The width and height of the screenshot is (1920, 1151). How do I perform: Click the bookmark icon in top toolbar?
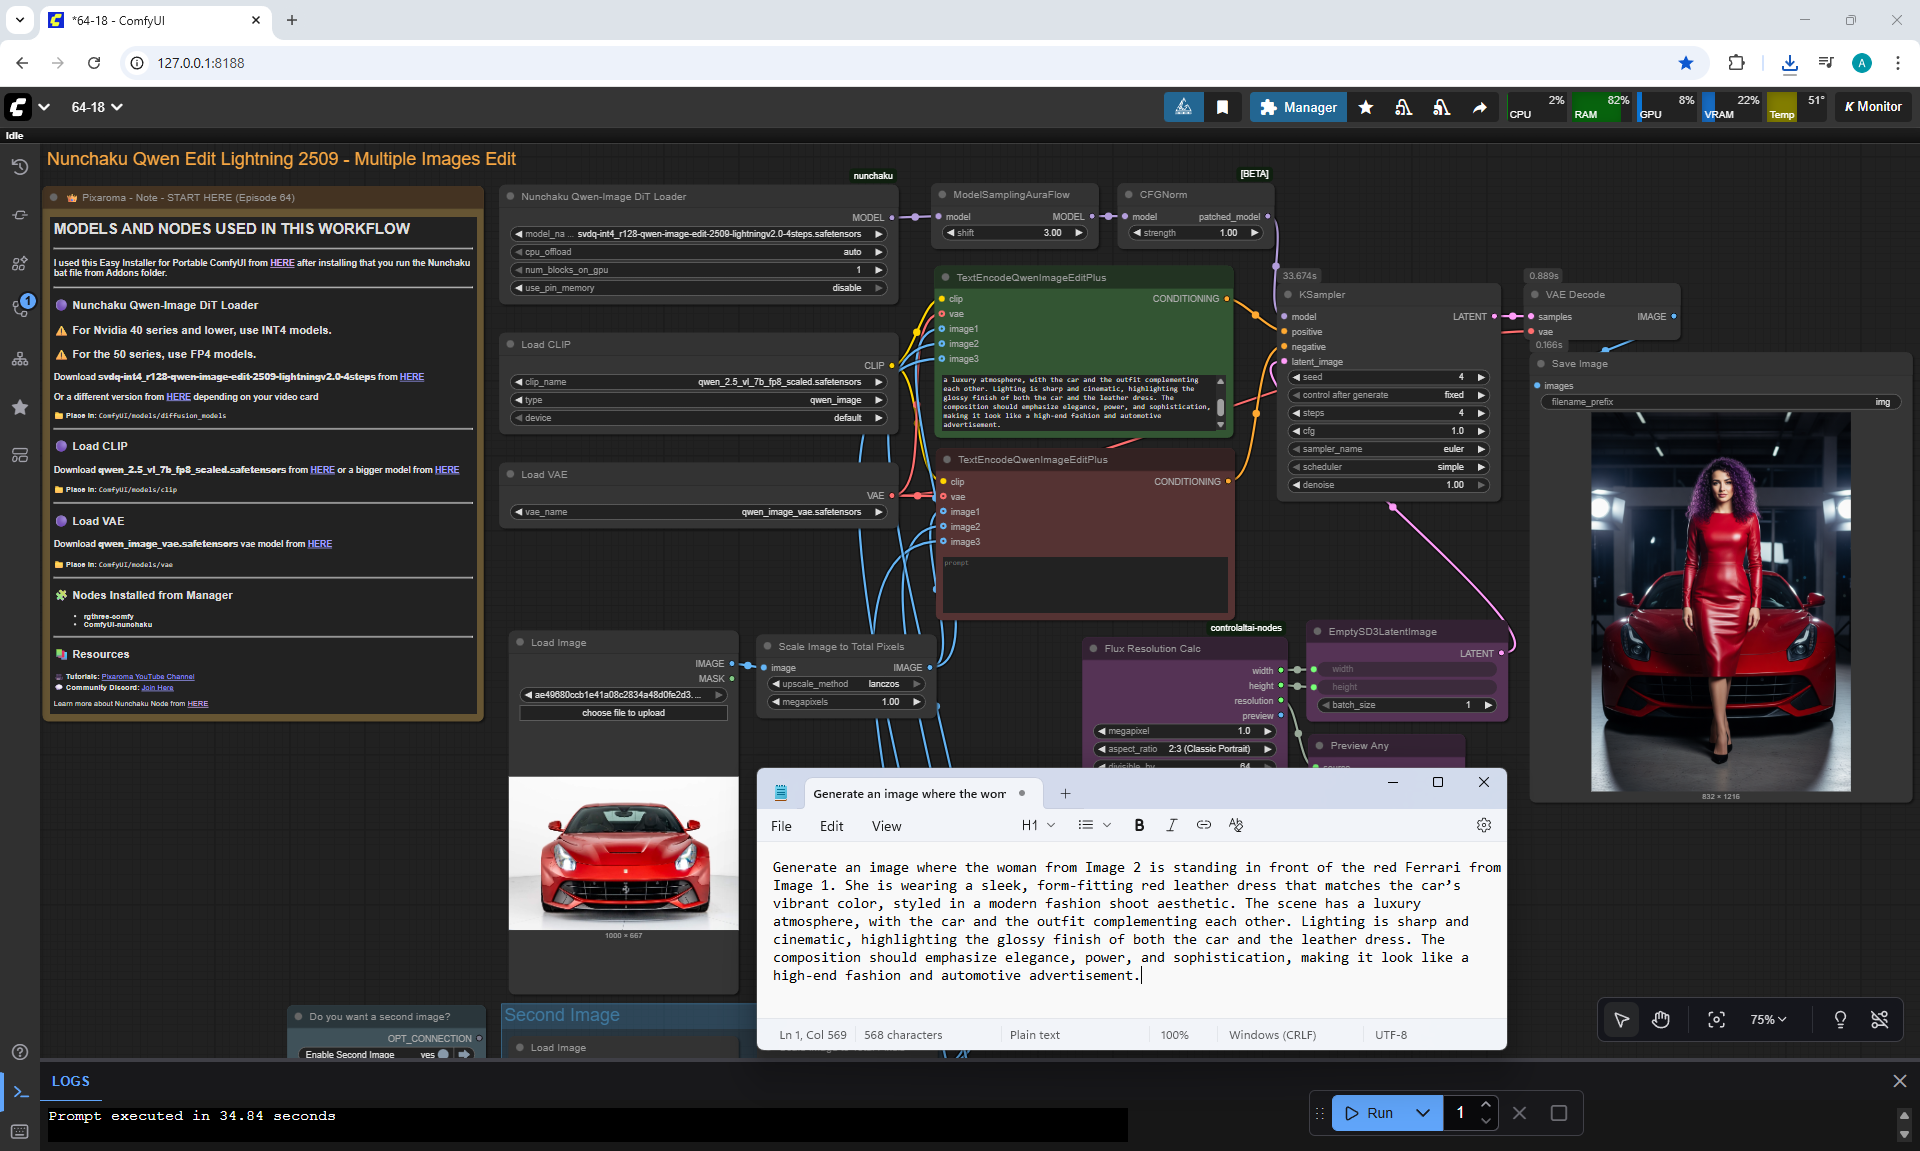[x=1222, y=107]
